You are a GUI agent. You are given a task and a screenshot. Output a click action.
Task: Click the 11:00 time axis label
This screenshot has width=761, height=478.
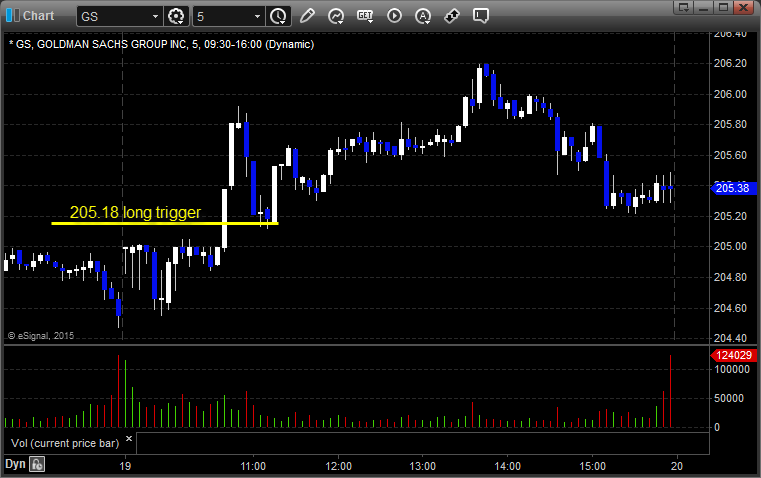[253, 466]
